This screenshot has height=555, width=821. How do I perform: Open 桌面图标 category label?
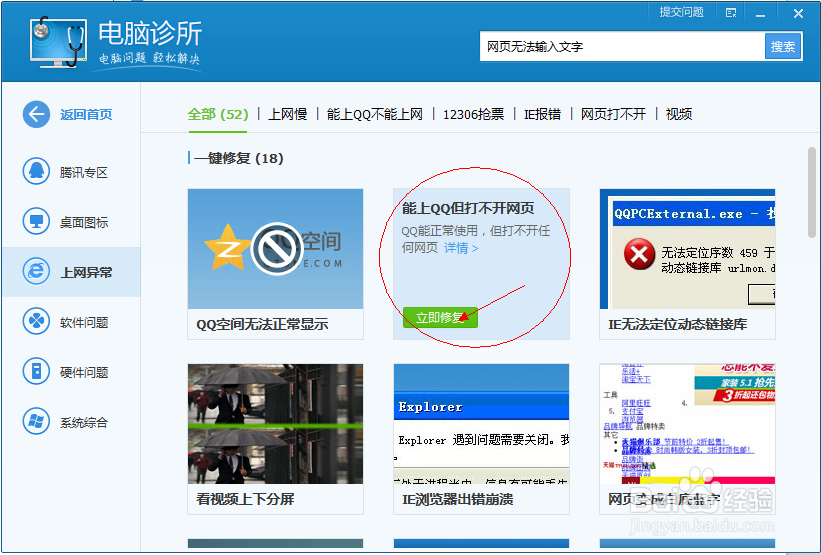[84, 223]
